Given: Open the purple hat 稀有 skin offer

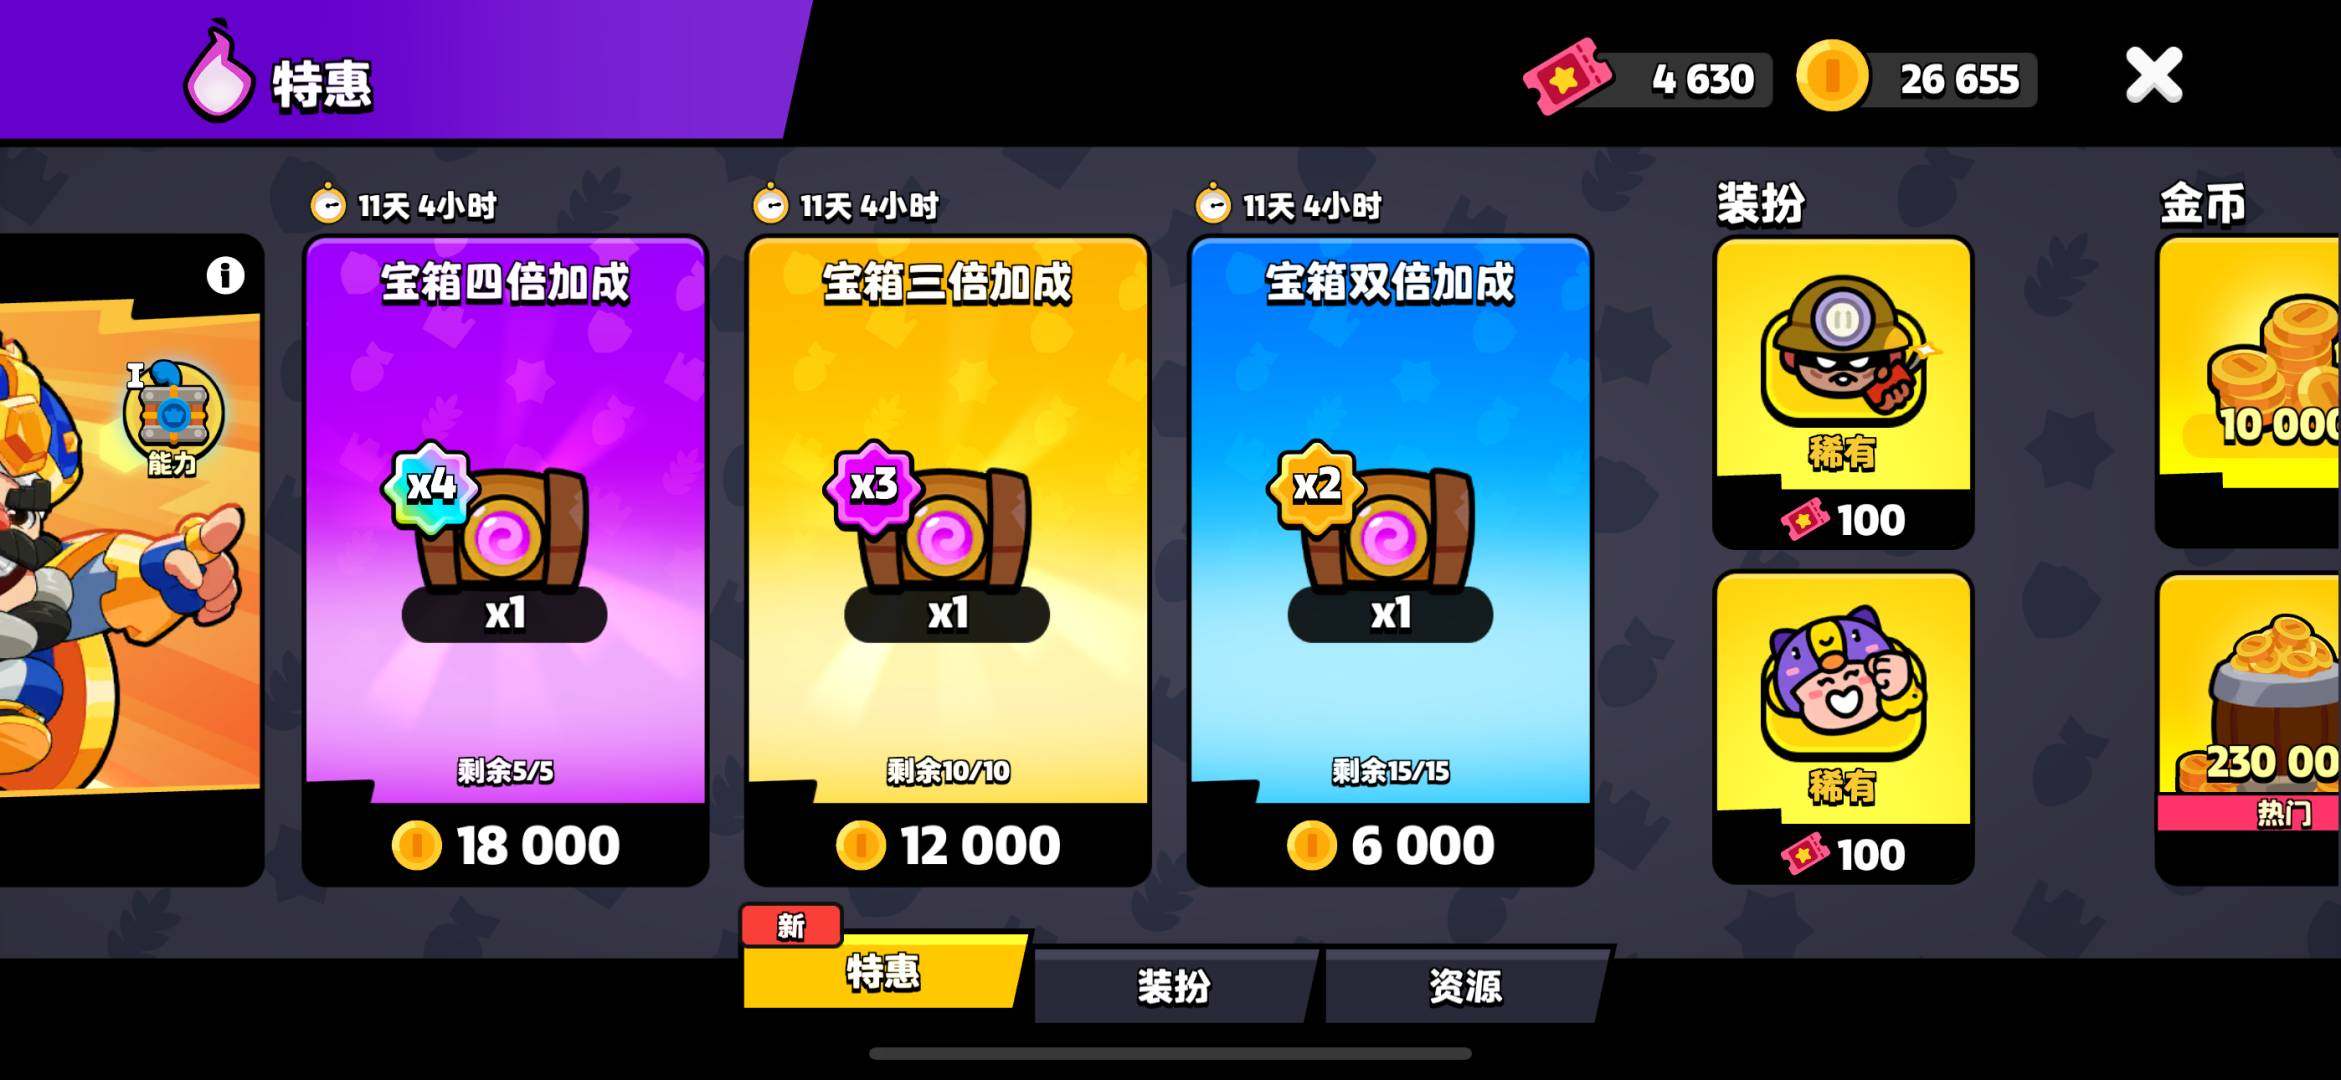Looking at the screenshot, I should [x=1843, y=727].
